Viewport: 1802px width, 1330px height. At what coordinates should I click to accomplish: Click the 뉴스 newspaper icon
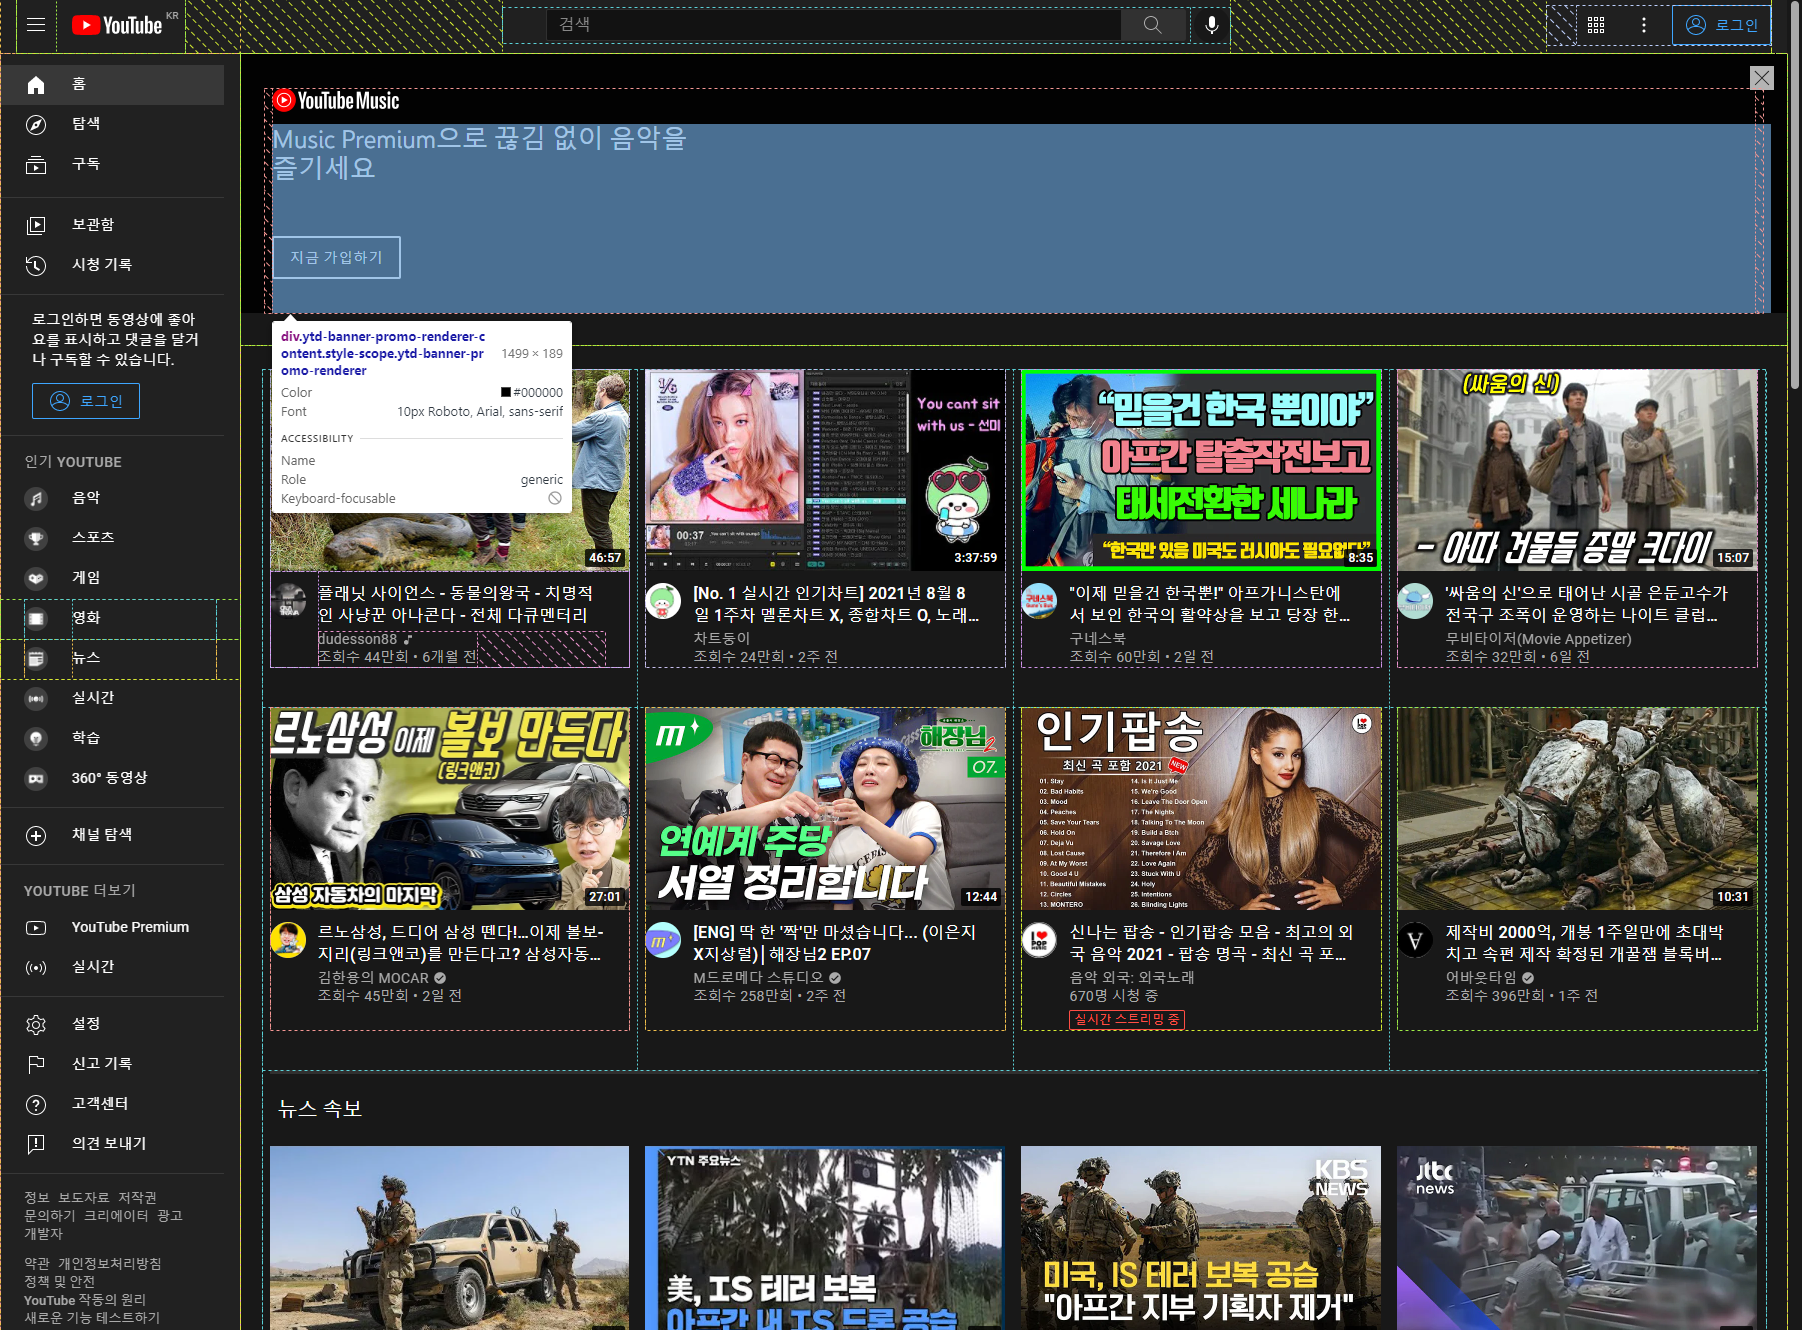tap(36, 658)
